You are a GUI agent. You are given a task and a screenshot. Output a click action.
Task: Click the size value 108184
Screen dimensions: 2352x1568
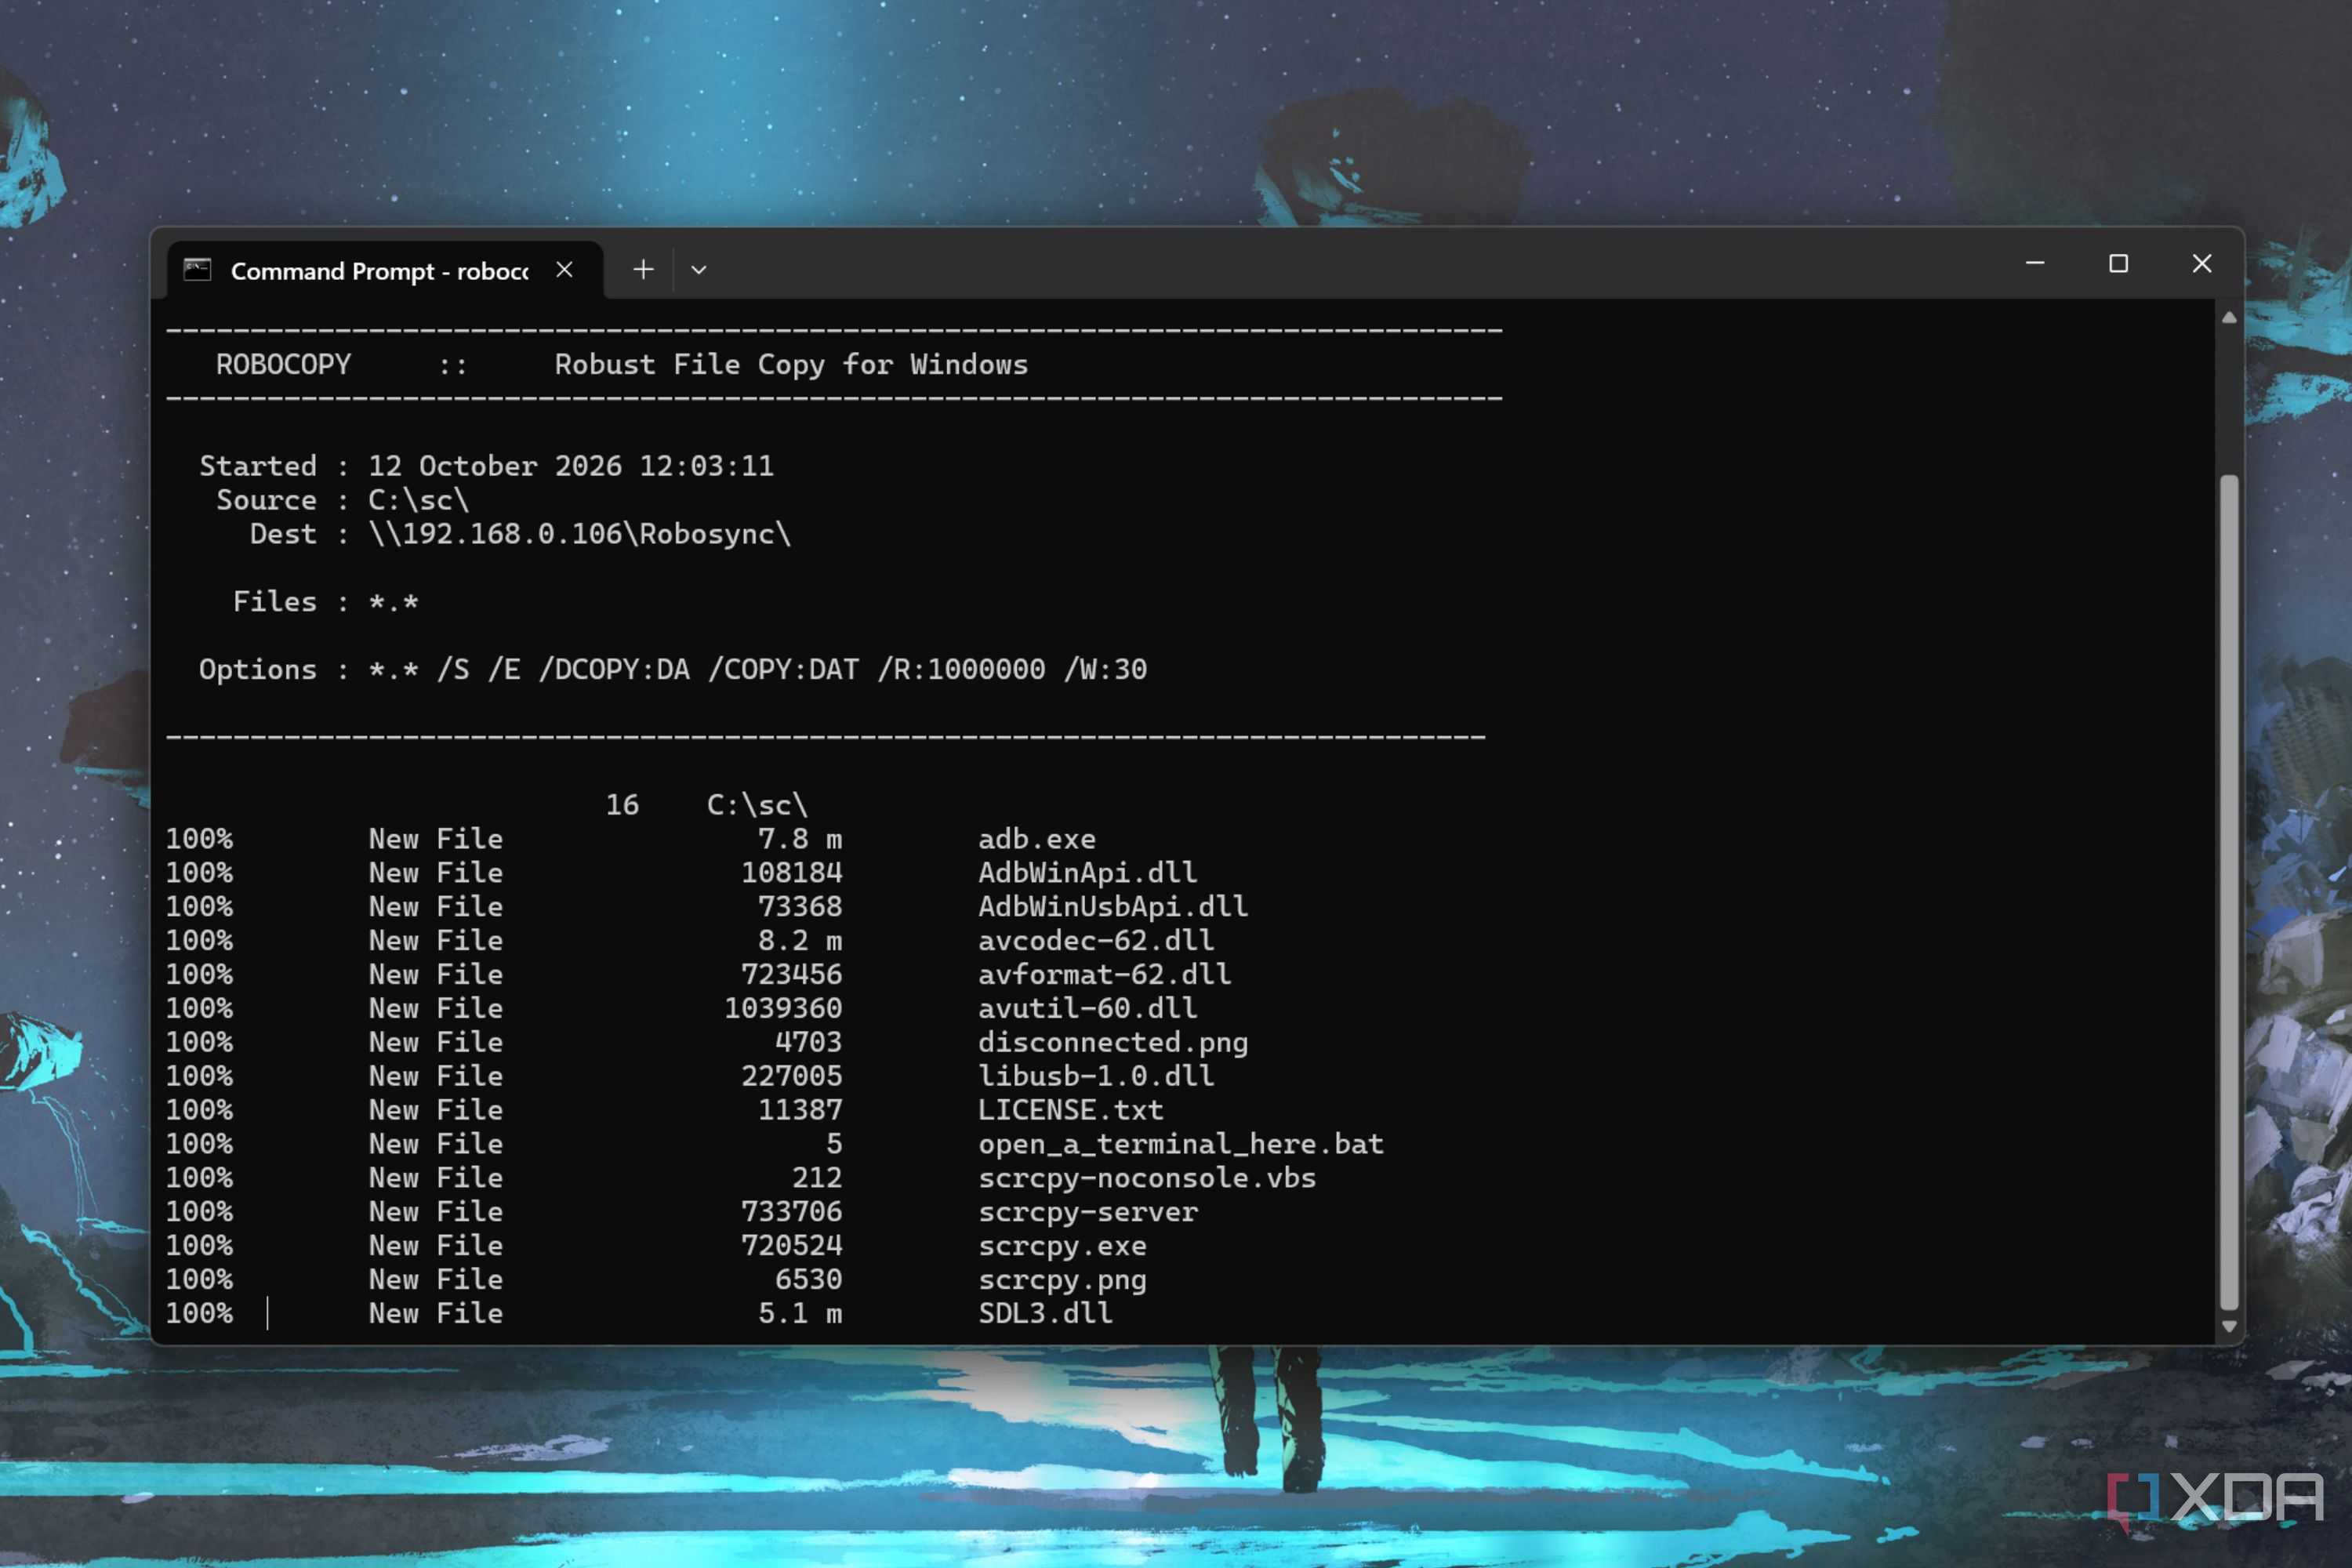tap(791, 873)
